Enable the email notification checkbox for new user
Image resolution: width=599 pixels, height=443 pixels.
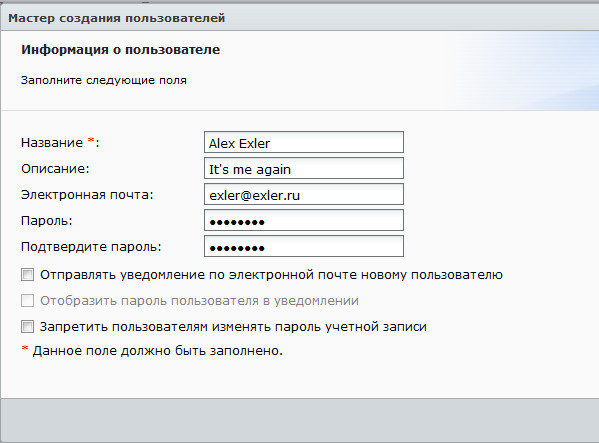tap(27, 275)
